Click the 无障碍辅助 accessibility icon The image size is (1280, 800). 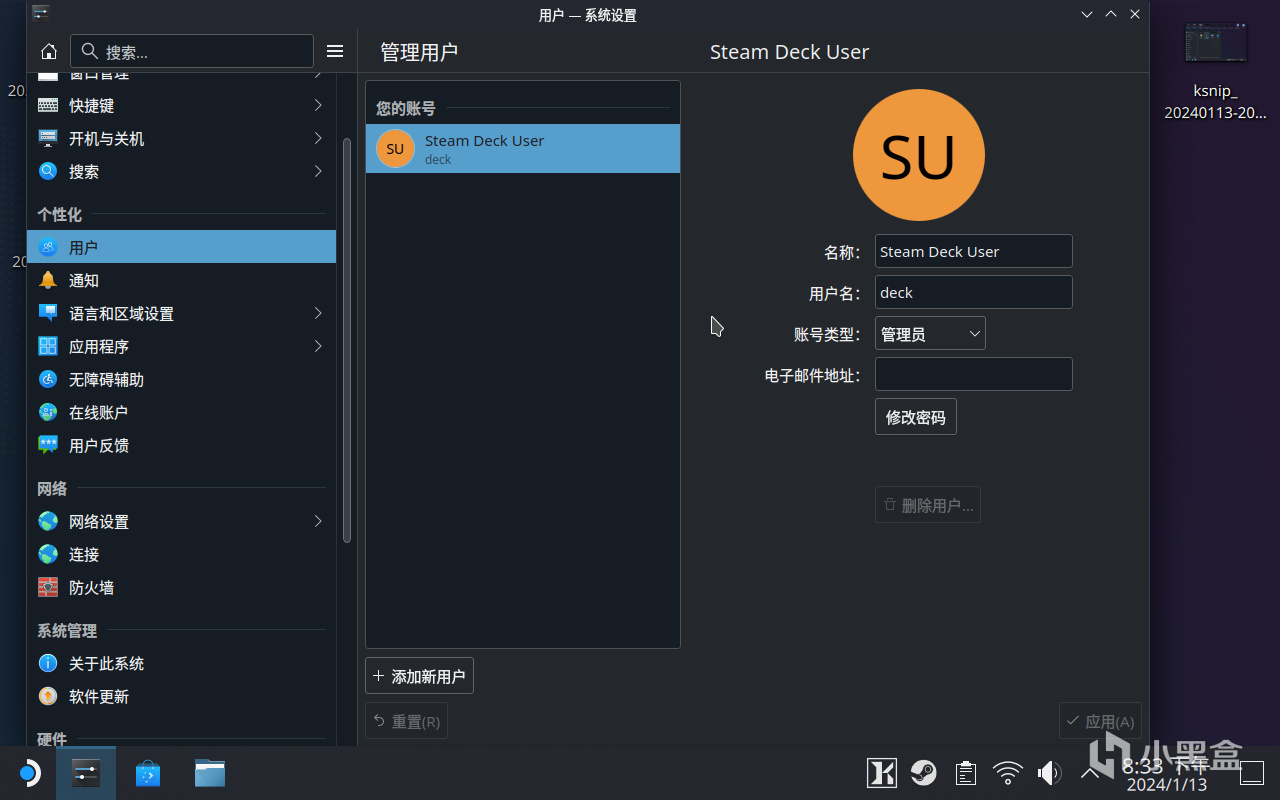[x=48, y=379]
